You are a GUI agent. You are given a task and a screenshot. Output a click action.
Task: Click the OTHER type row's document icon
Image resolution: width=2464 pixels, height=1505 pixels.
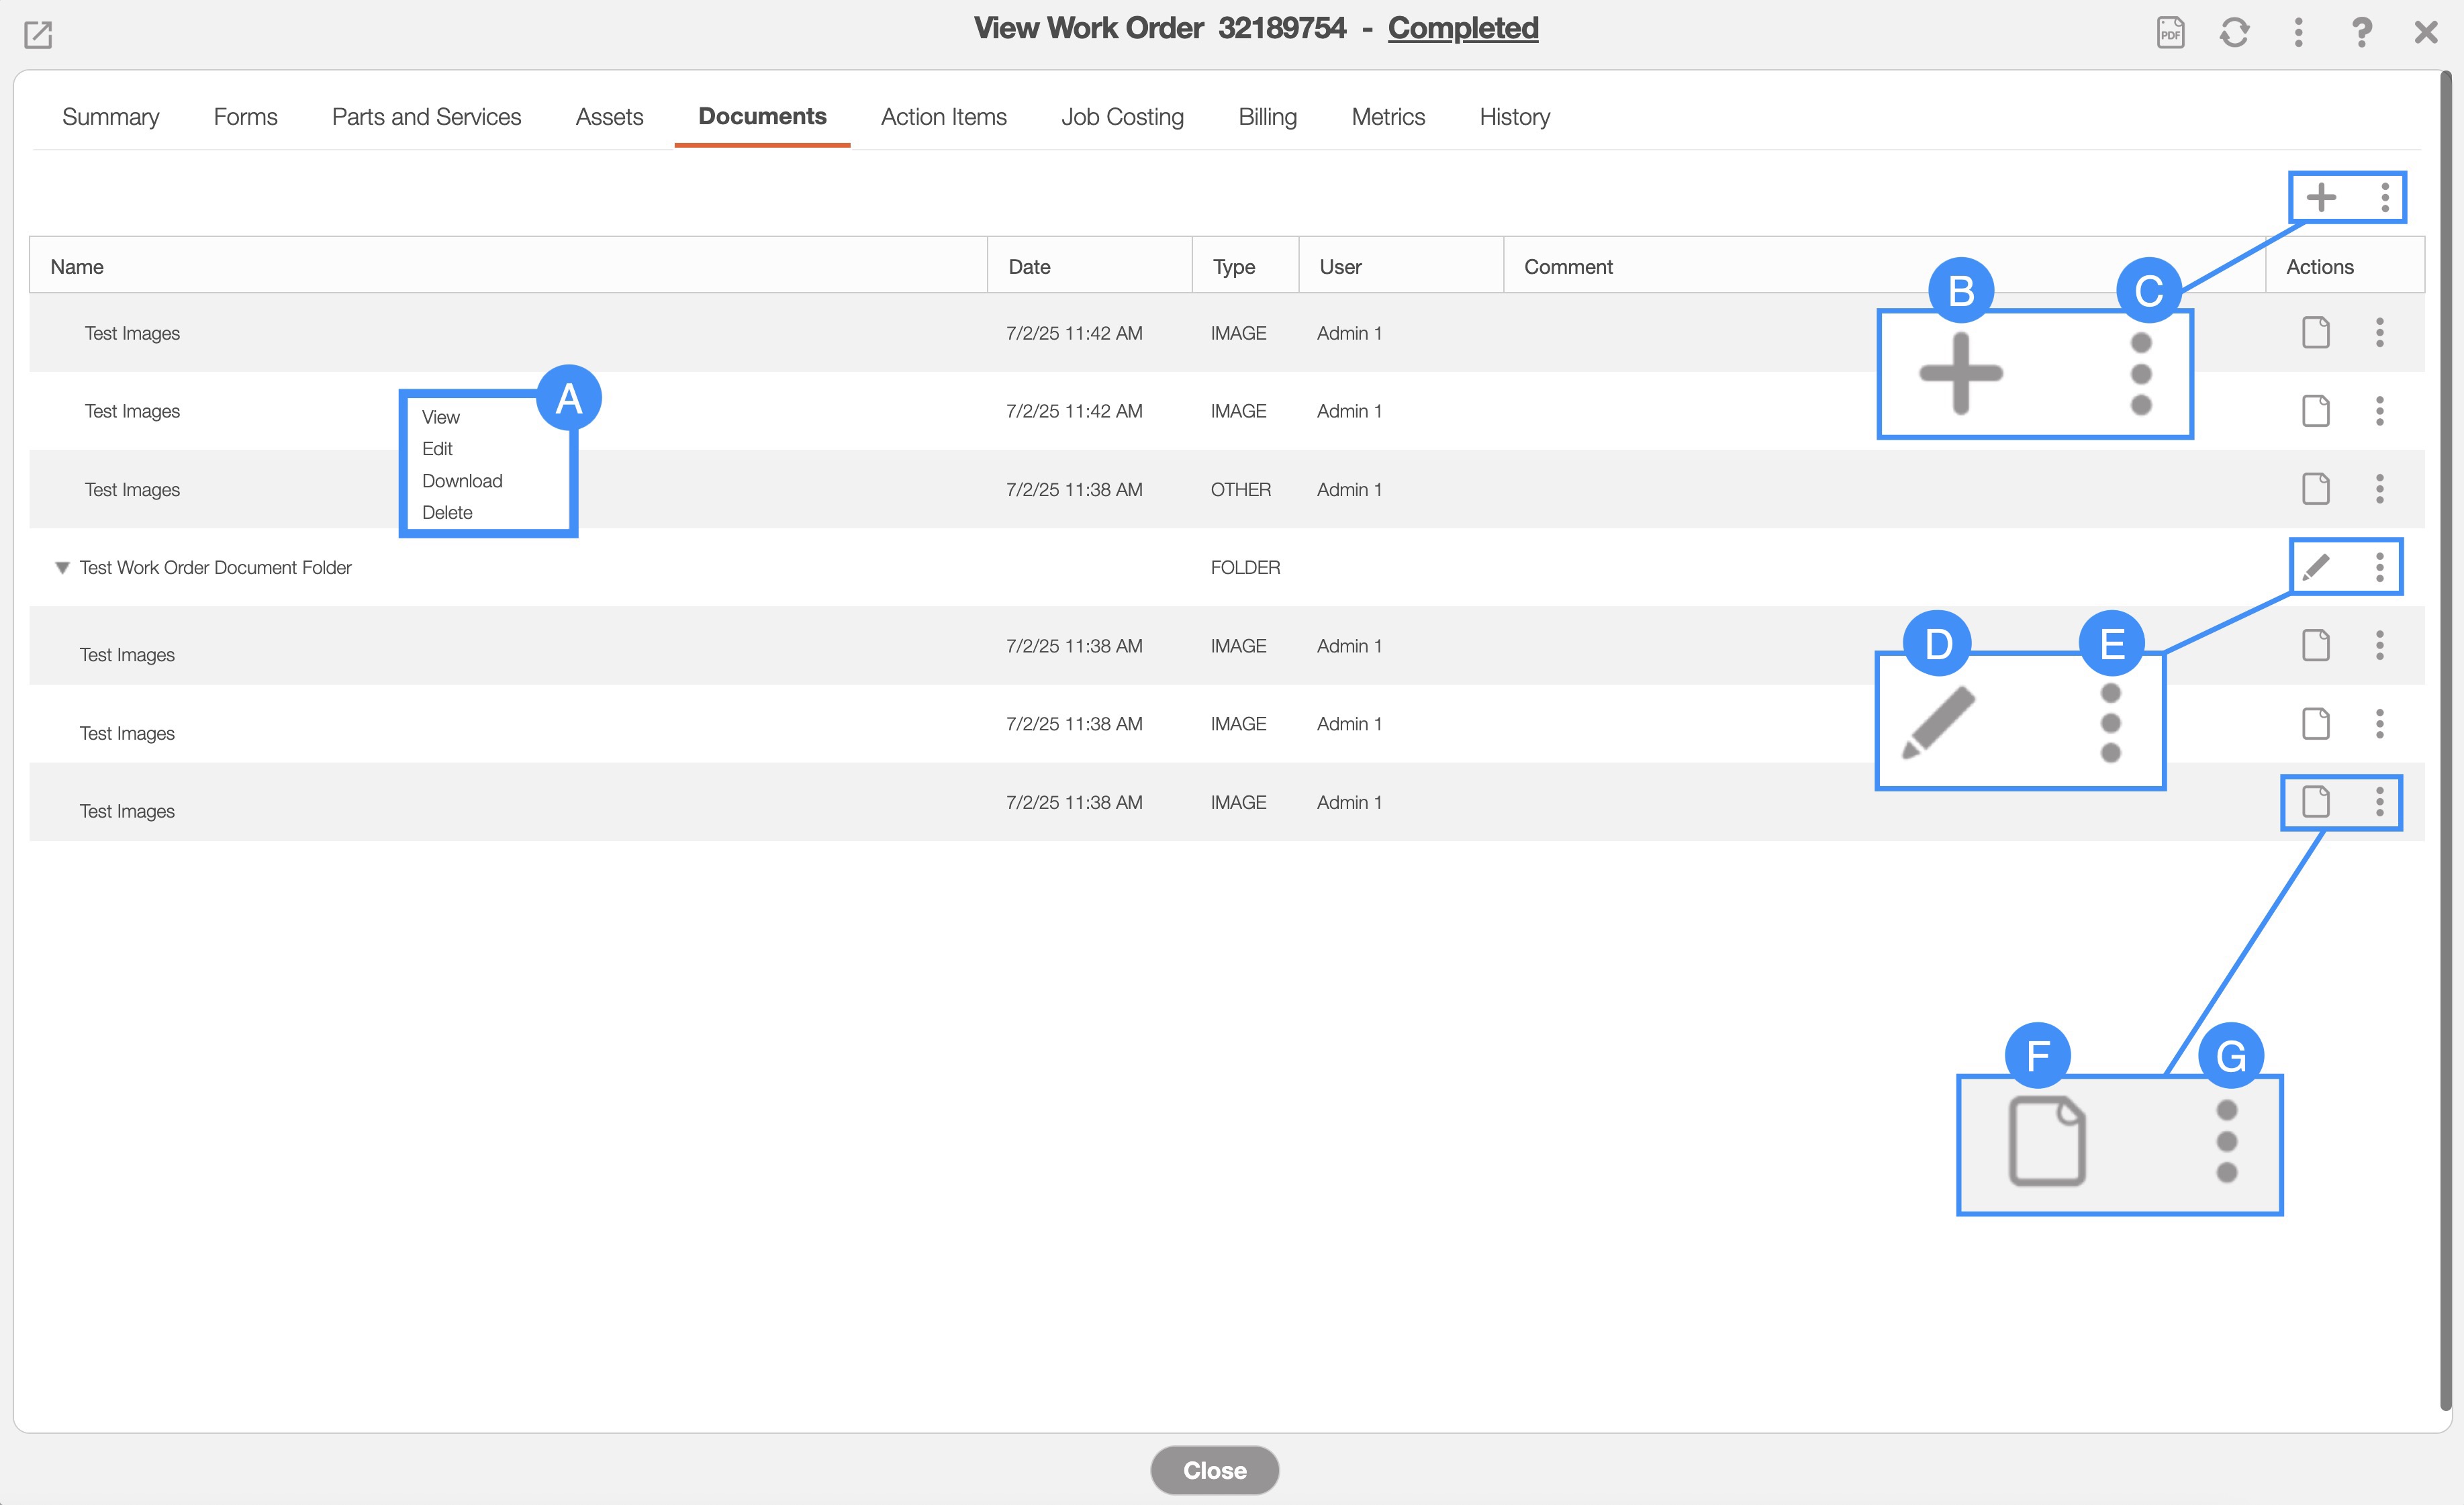point(2316,489)
